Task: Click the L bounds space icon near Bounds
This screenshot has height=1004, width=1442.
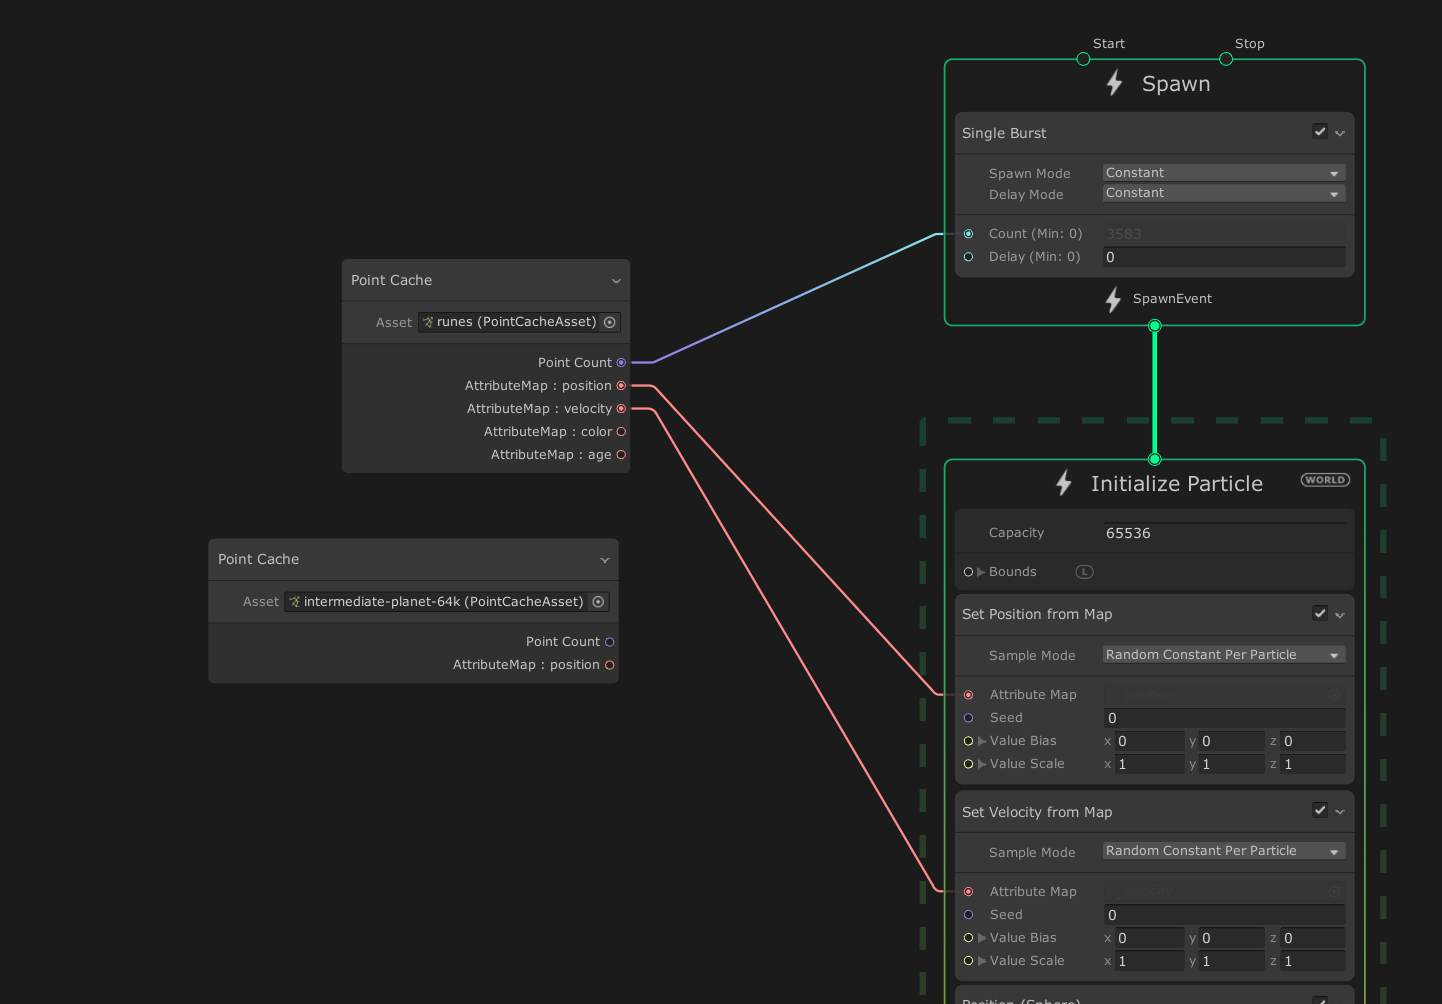Action: (1084, 571)
